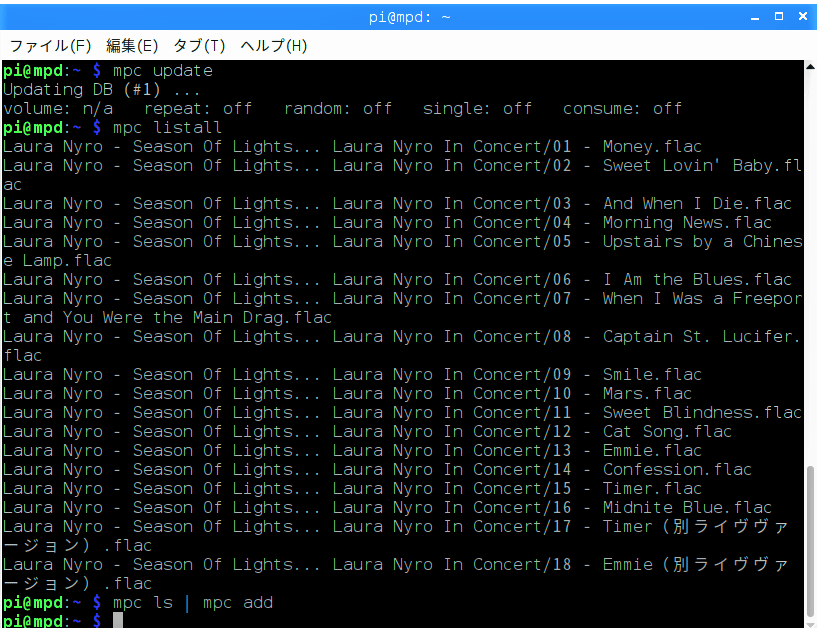Maximize the pi@mpd terminal window
The width and height of the screenshot is (817, 632).
778,17
